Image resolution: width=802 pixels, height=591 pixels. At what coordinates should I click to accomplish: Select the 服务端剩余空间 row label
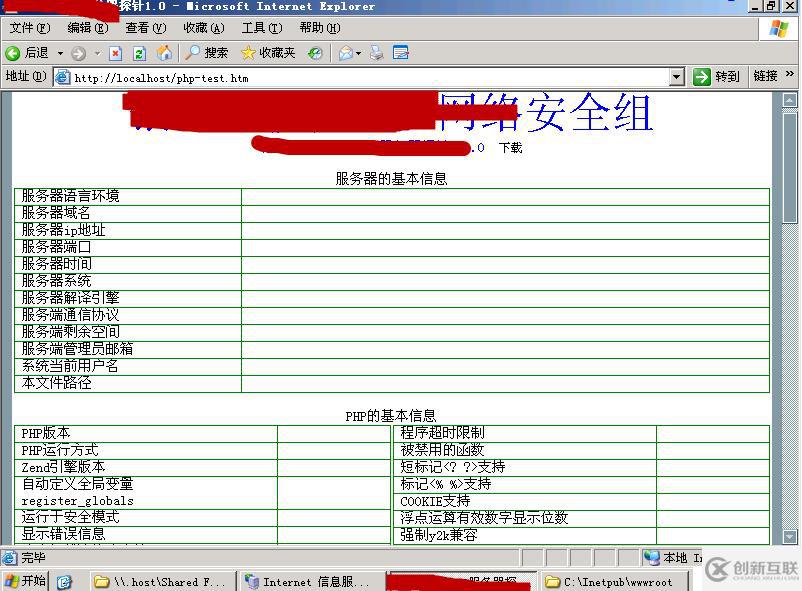[x=71, y=332]
